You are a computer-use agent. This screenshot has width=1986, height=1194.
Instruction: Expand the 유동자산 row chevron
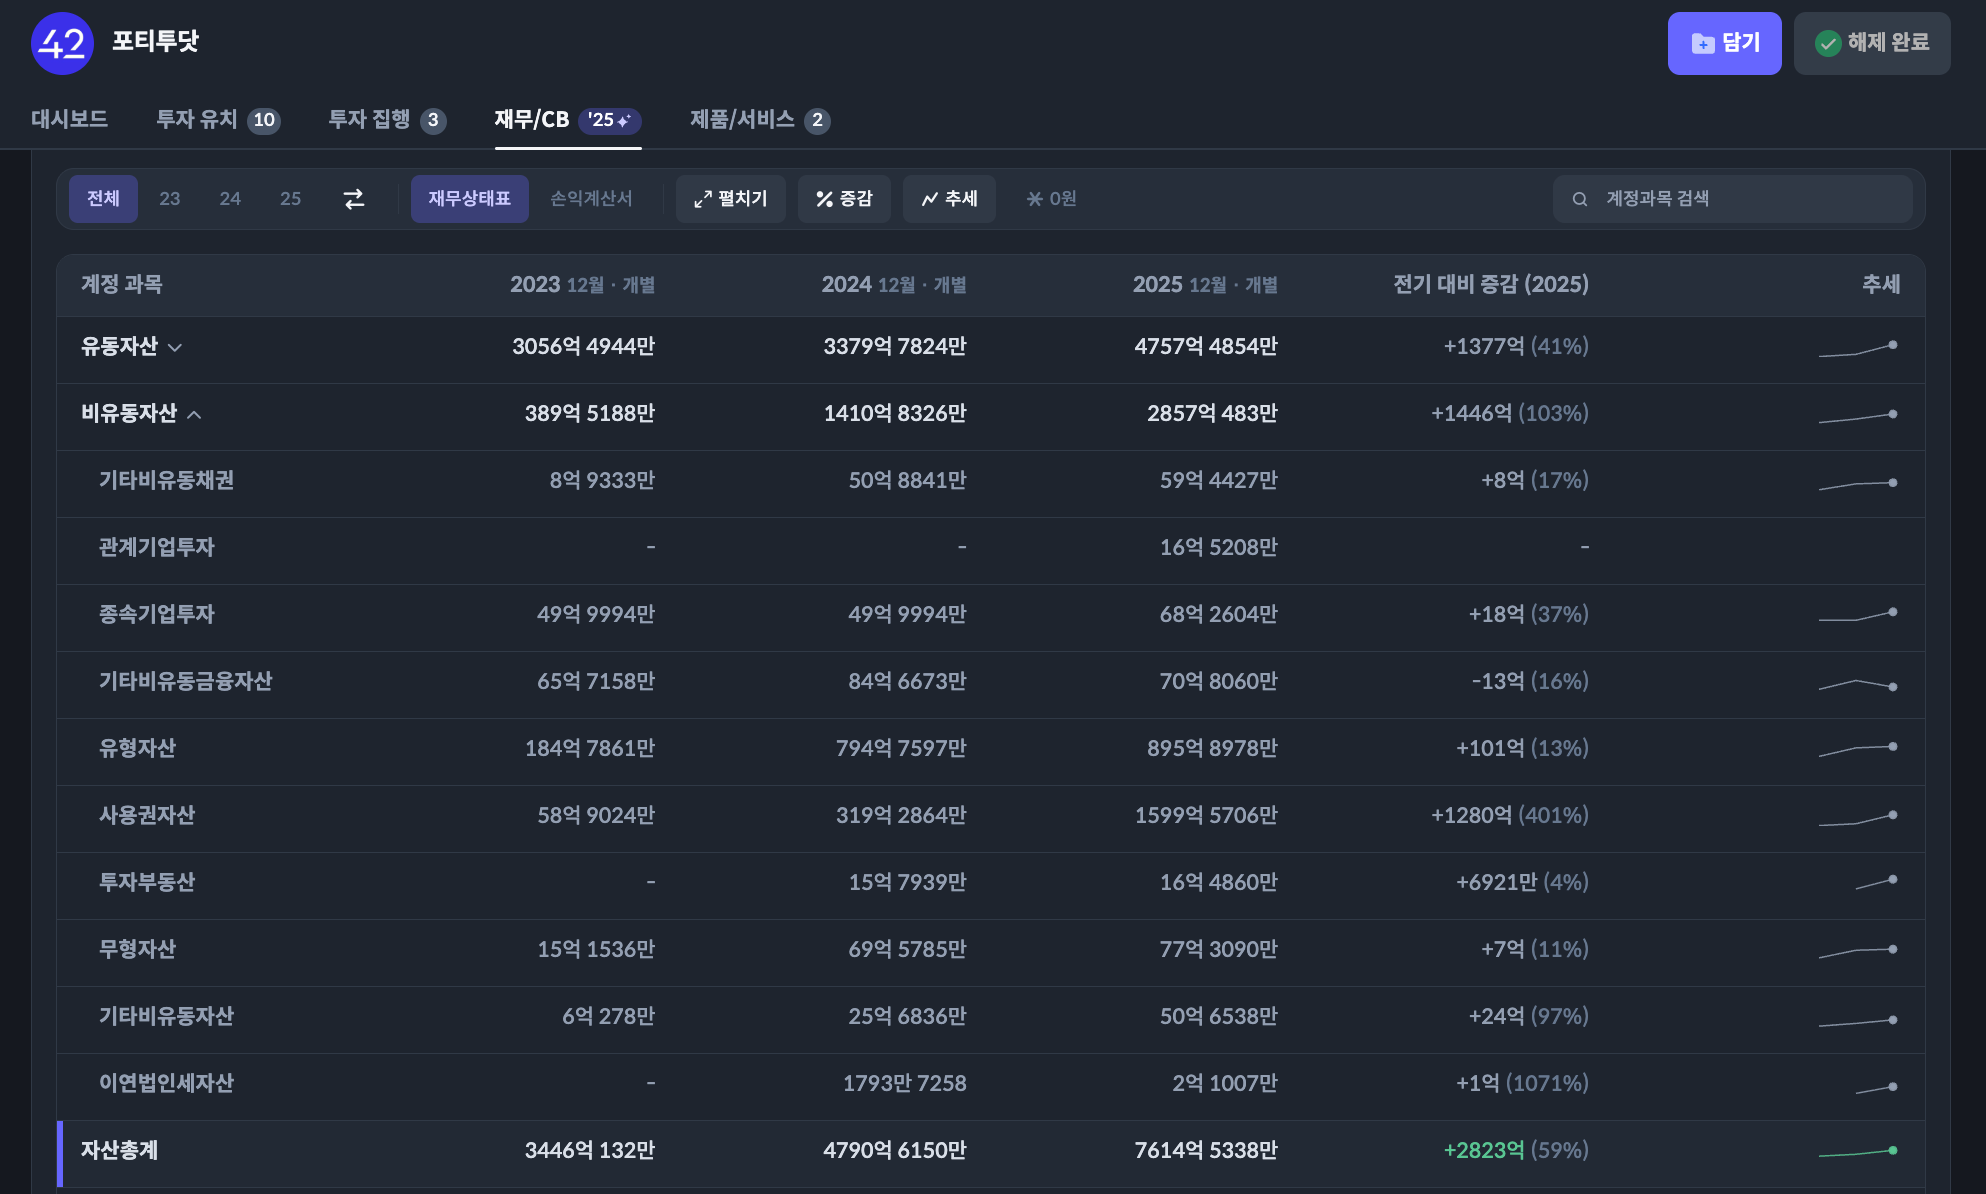[x=175, y=347]
